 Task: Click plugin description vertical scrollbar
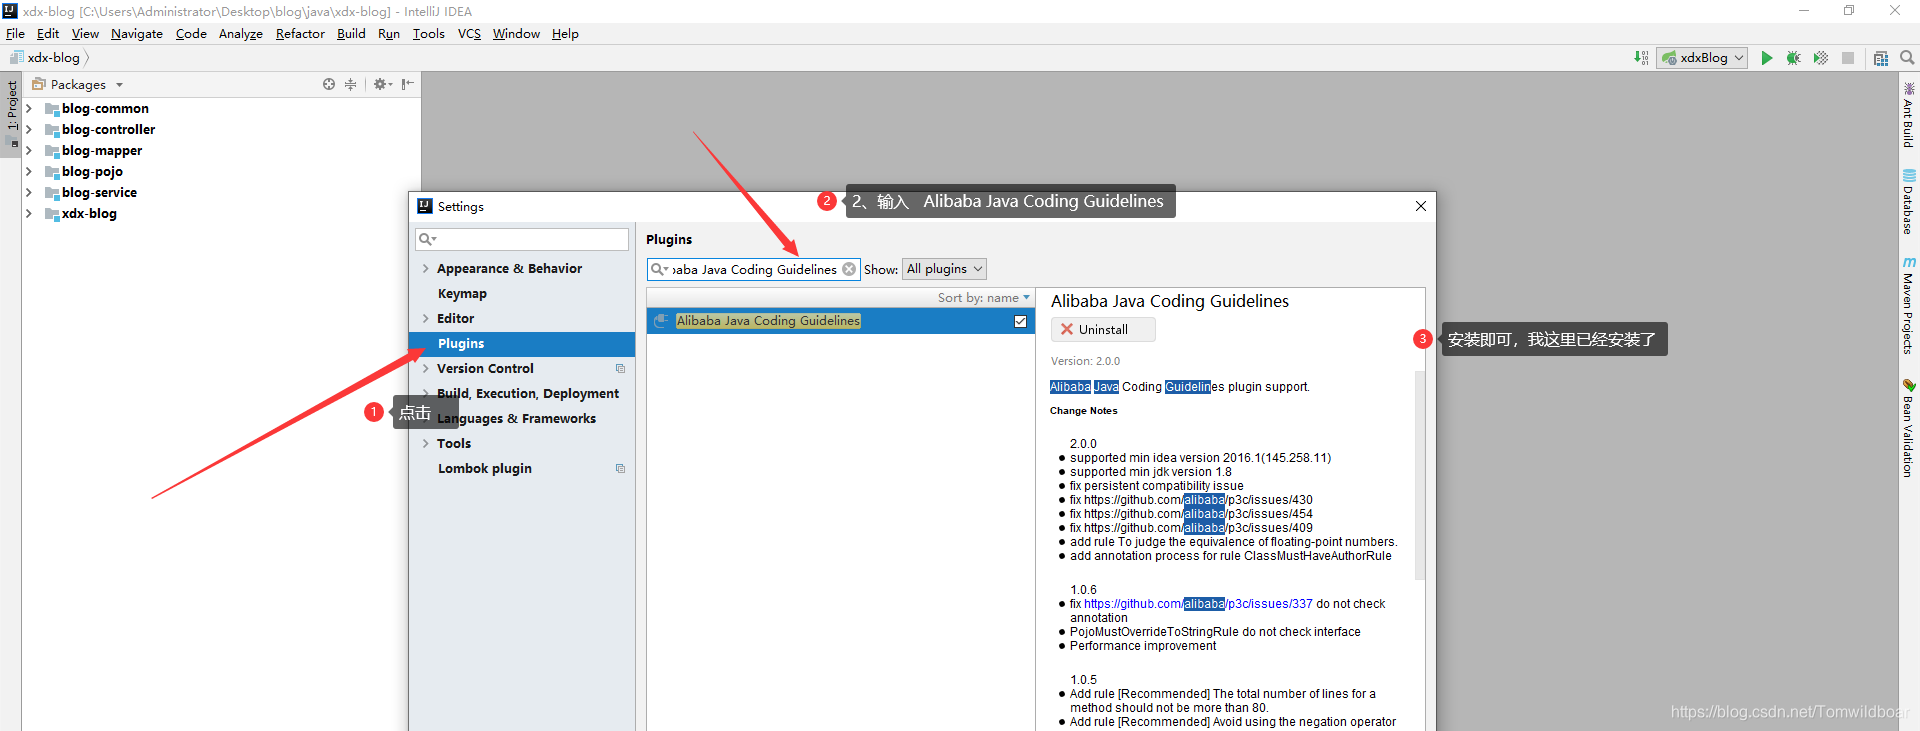(1419, 475)
